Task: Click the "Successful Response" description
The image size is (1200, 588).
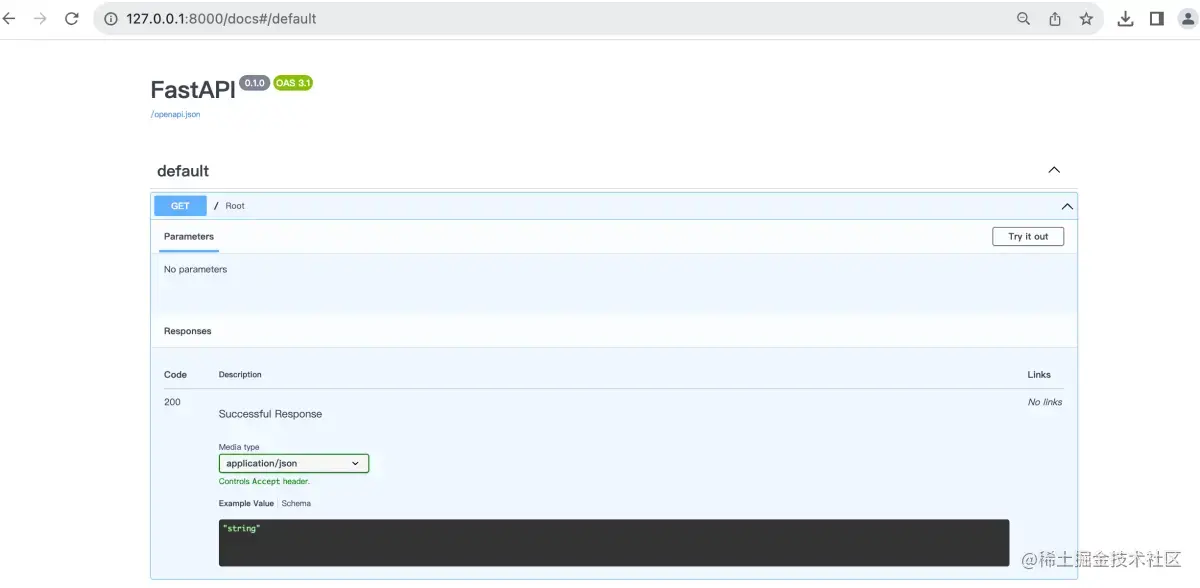Action: click(270, 414)
